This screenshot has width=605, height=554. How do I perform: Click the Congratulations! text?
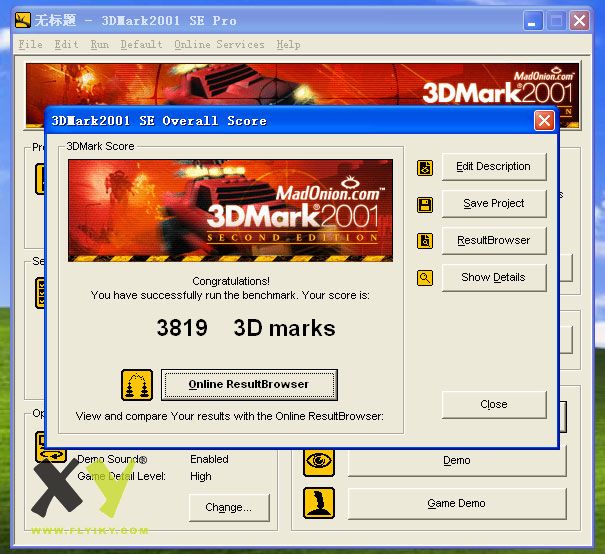click(x=231, y=281)
